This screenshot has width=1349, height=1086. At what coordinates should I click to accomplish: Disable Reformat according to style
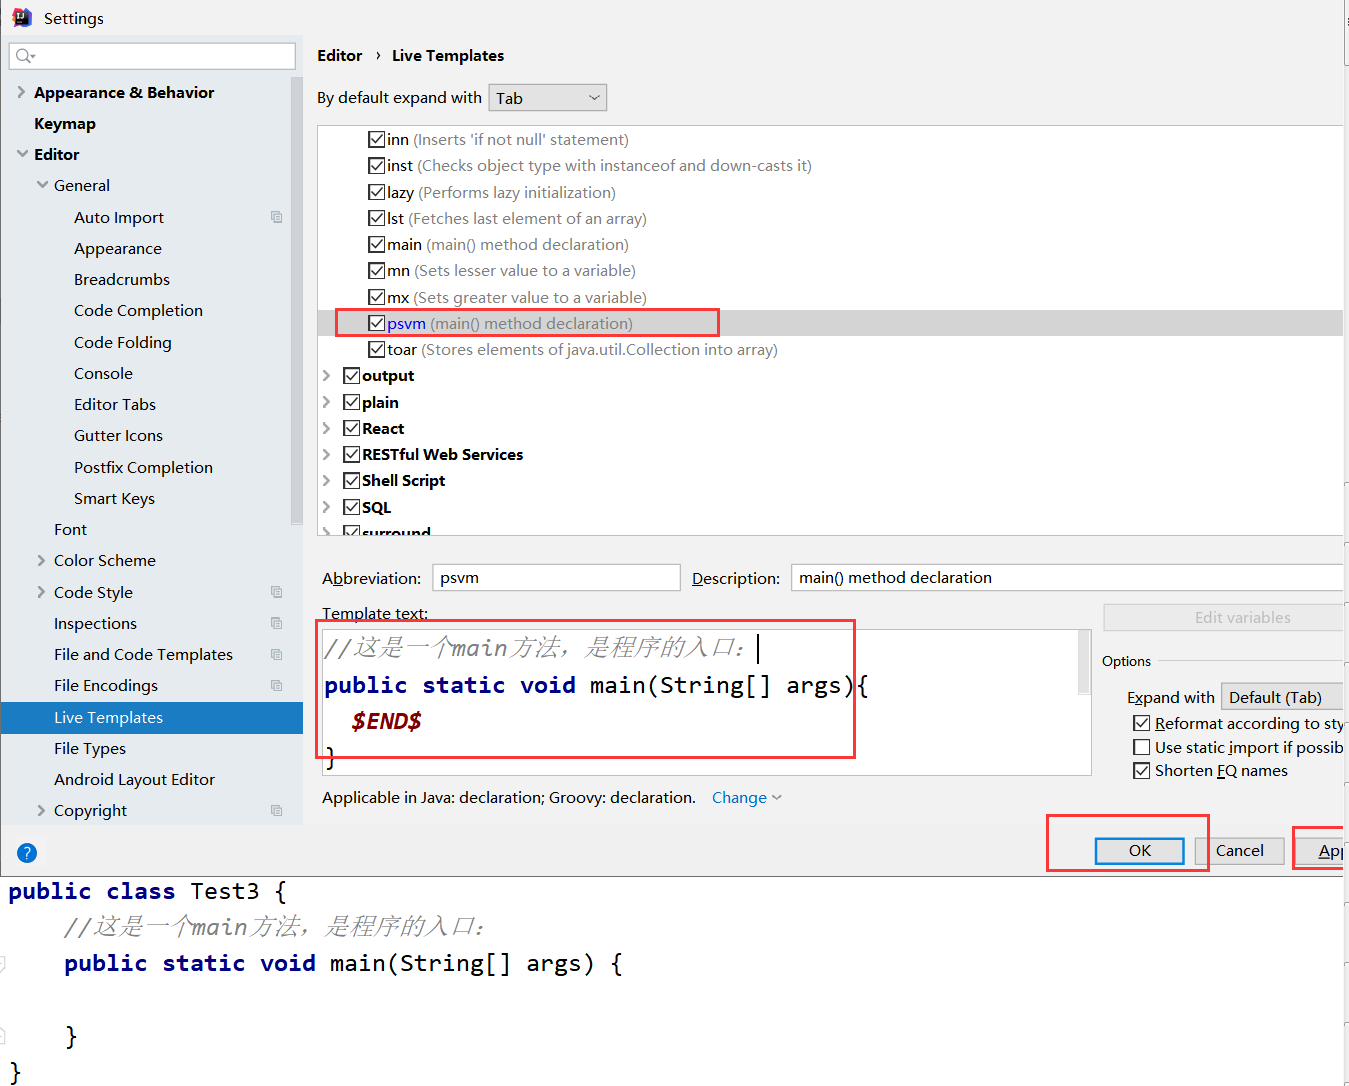pyautogui.click(x=1141, y=723)
